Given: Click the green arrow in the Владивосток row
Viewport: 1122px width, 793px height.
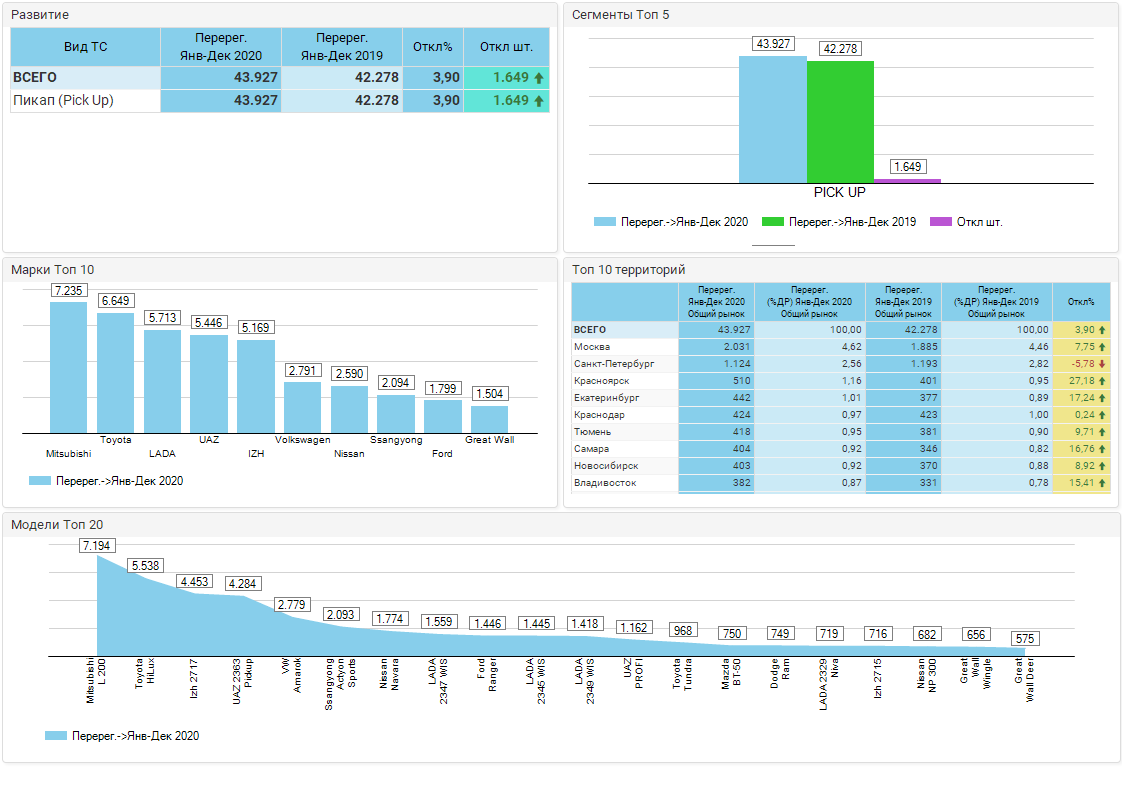Looking at the screenshot, I should [x=1102, y=483].
